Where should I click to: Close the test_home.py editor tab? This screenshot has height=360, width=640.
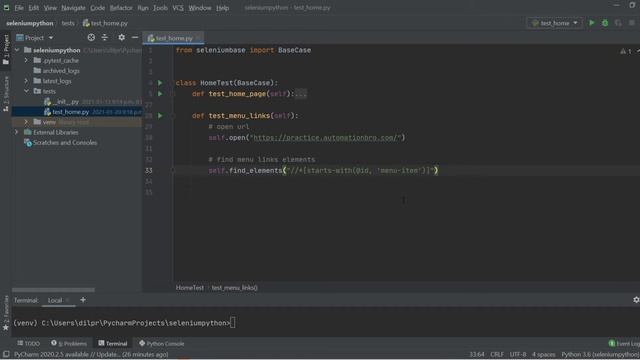pos(199,38)
